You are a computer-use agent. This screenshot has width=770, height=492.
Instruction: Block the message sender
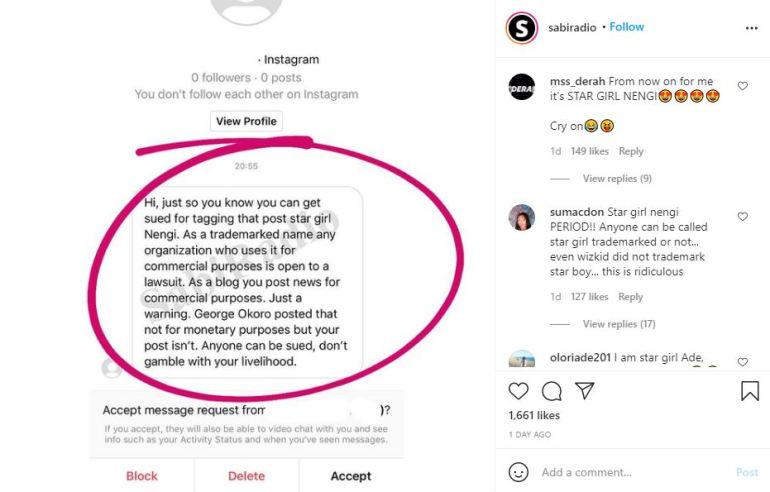142,476
